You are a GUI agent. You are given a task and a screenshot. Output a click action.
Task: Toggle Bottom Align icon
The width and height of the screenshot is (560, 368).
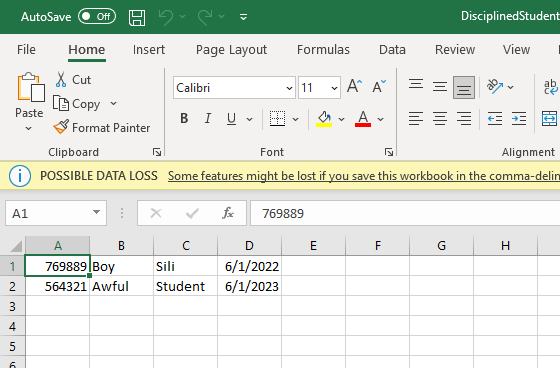point(464,87)
